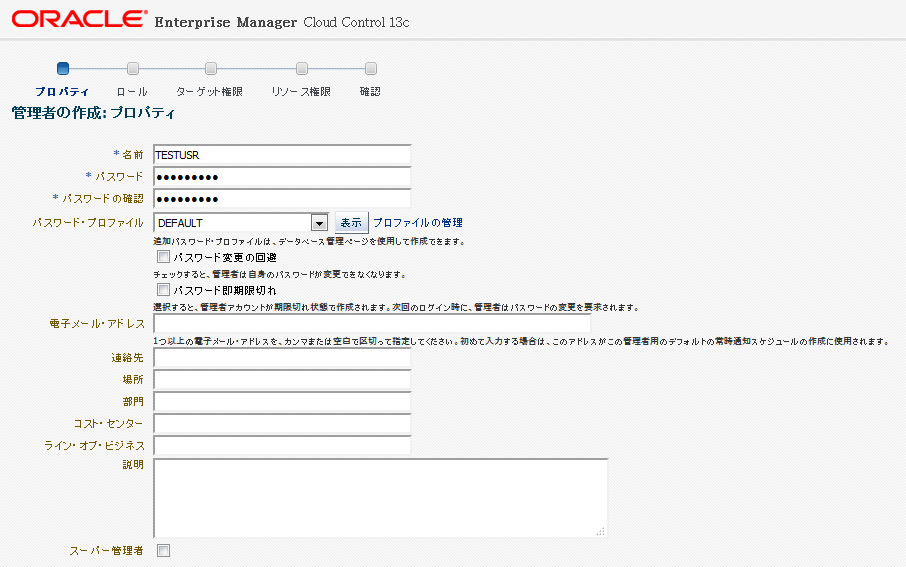Click the 説明 textarea resize grip
Viewport: 906px width, 567px height.
coord(601,531)
